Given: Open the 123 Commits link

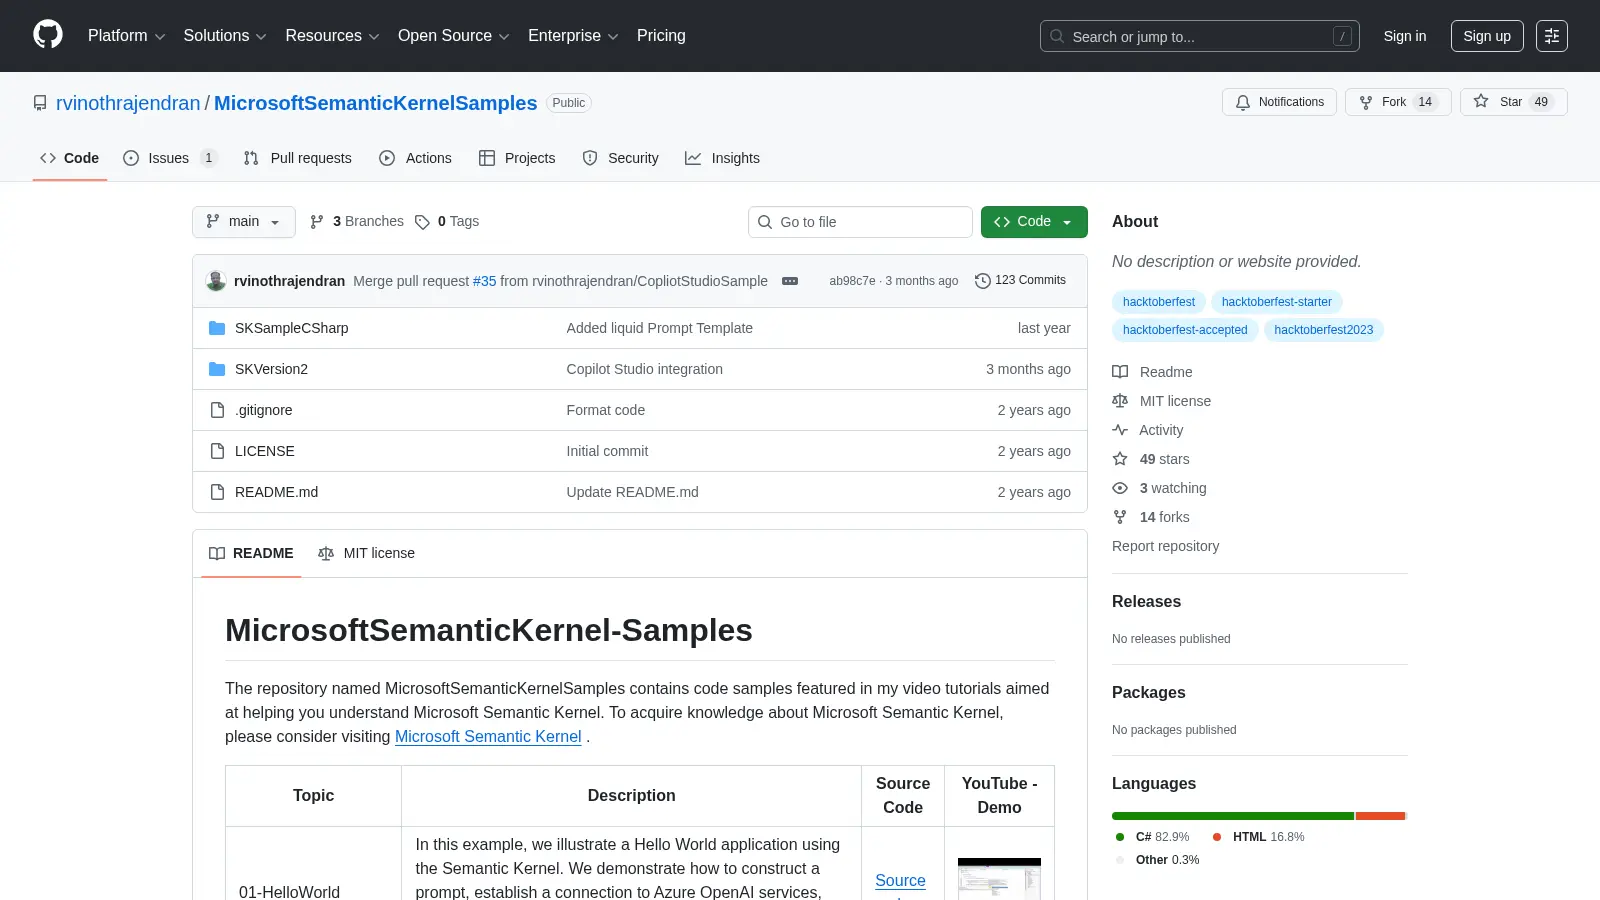Looking at the screenshot, I should [1021, 280].
